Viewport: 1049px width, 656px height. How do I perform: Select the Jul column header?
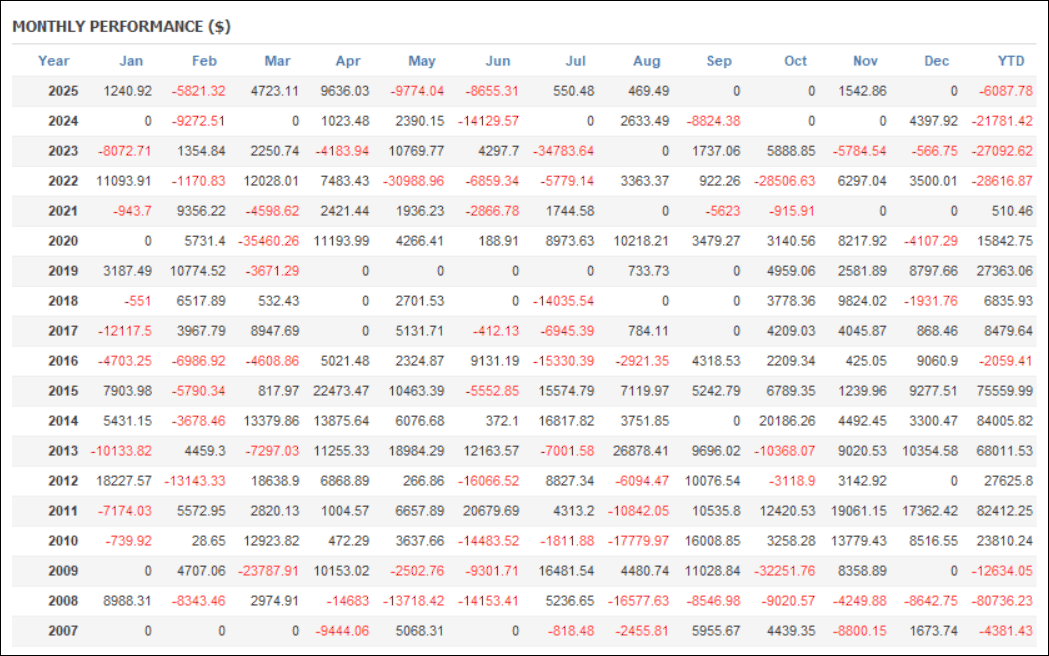pyautogui.click(x=575, y=61)
